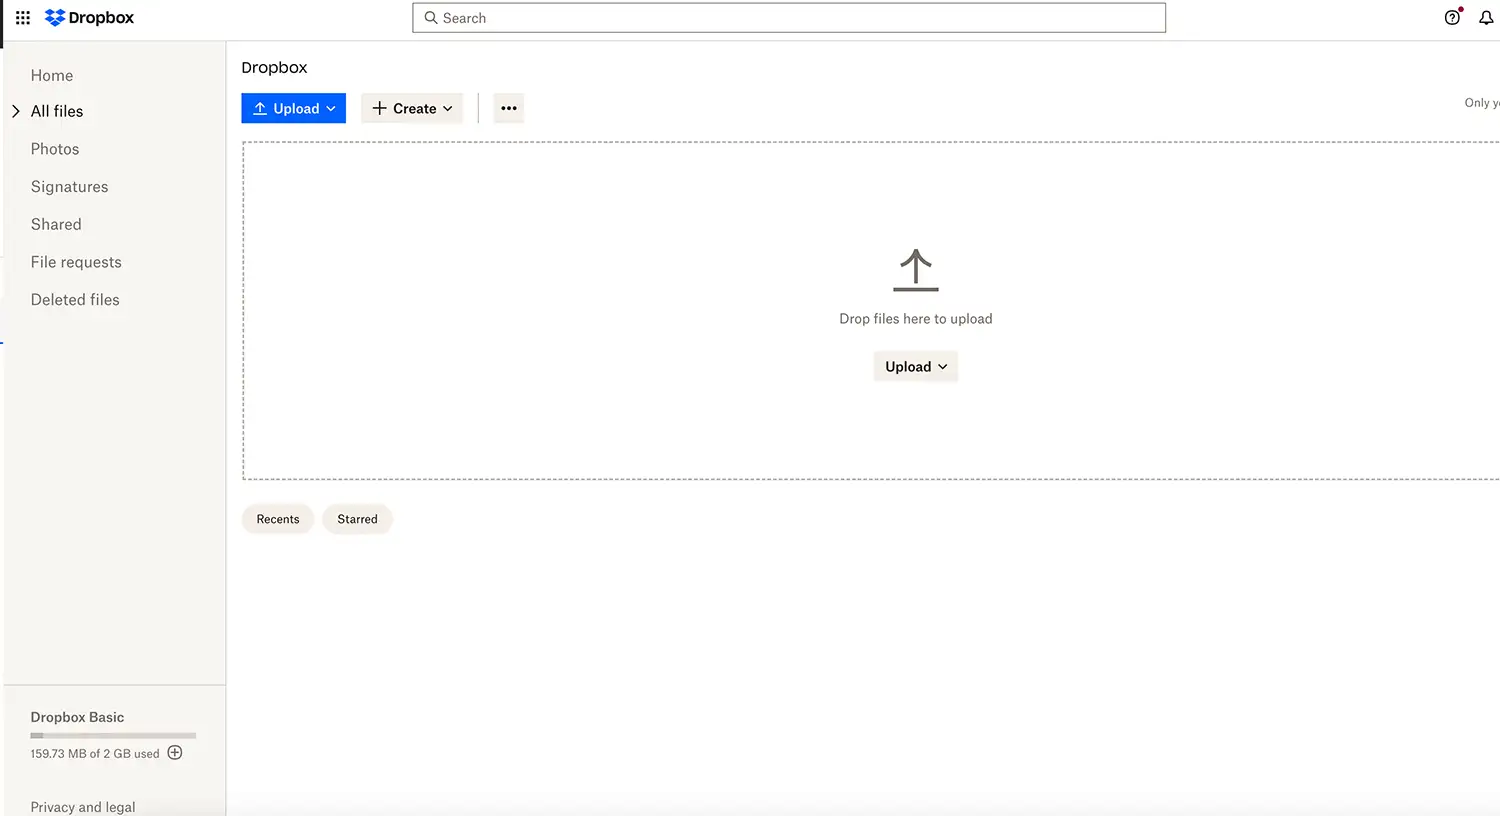Viewport: 1500px width, 816px height.
Task: Open the notifications bell icon
Action: pos(1486,18)
